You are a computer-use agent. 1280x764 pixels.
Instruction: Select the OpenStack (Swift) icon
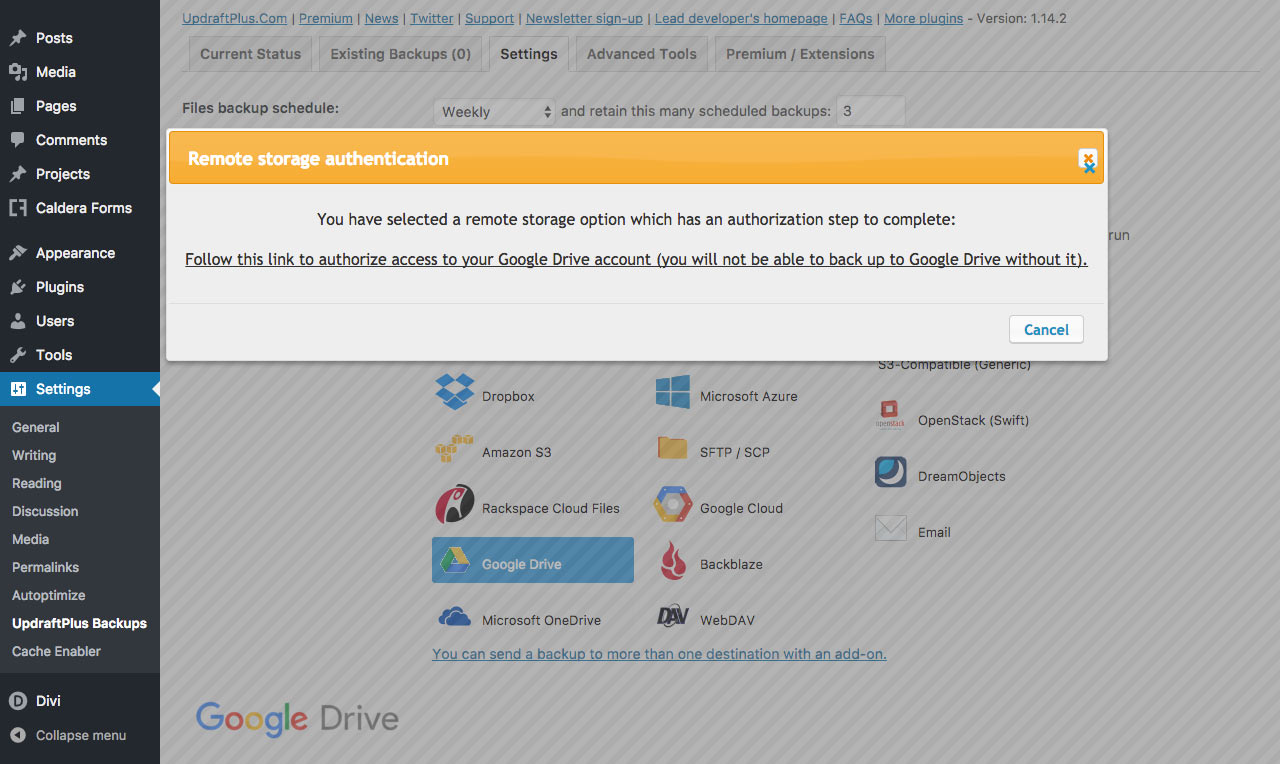click(x=891, y=414)
